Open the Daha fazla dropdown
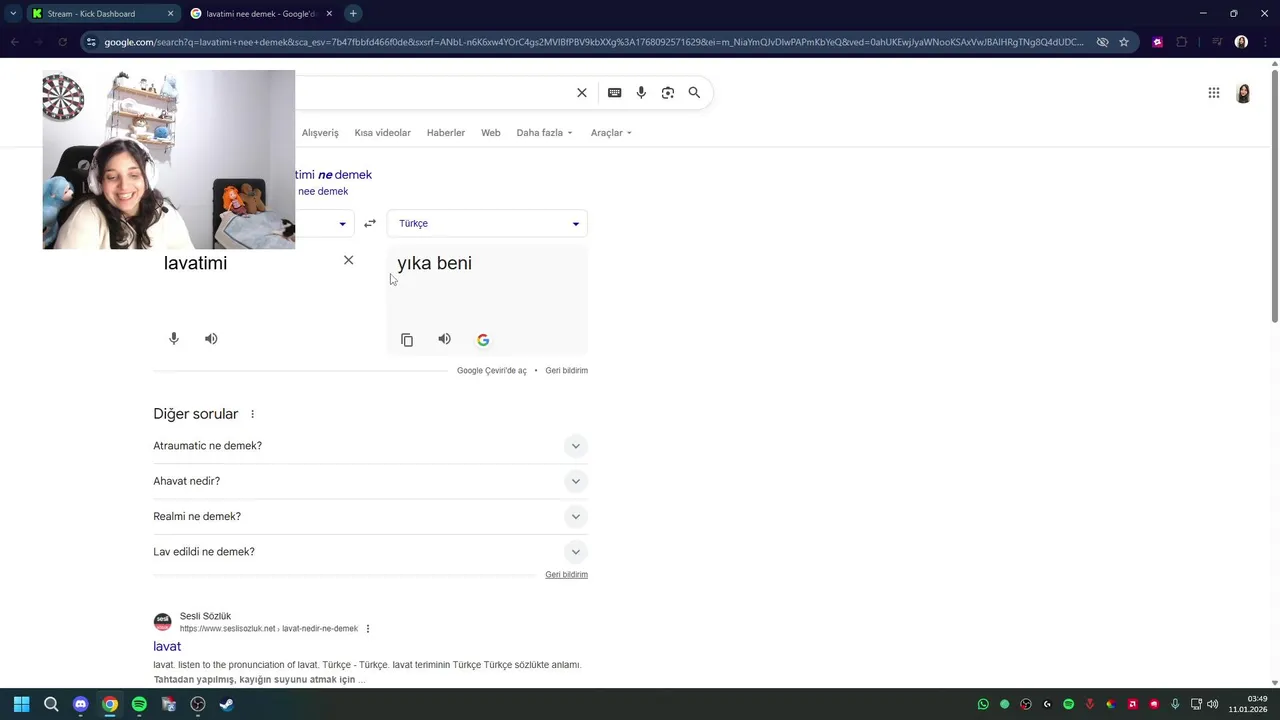1280x720 pixels. pos(544,133)
